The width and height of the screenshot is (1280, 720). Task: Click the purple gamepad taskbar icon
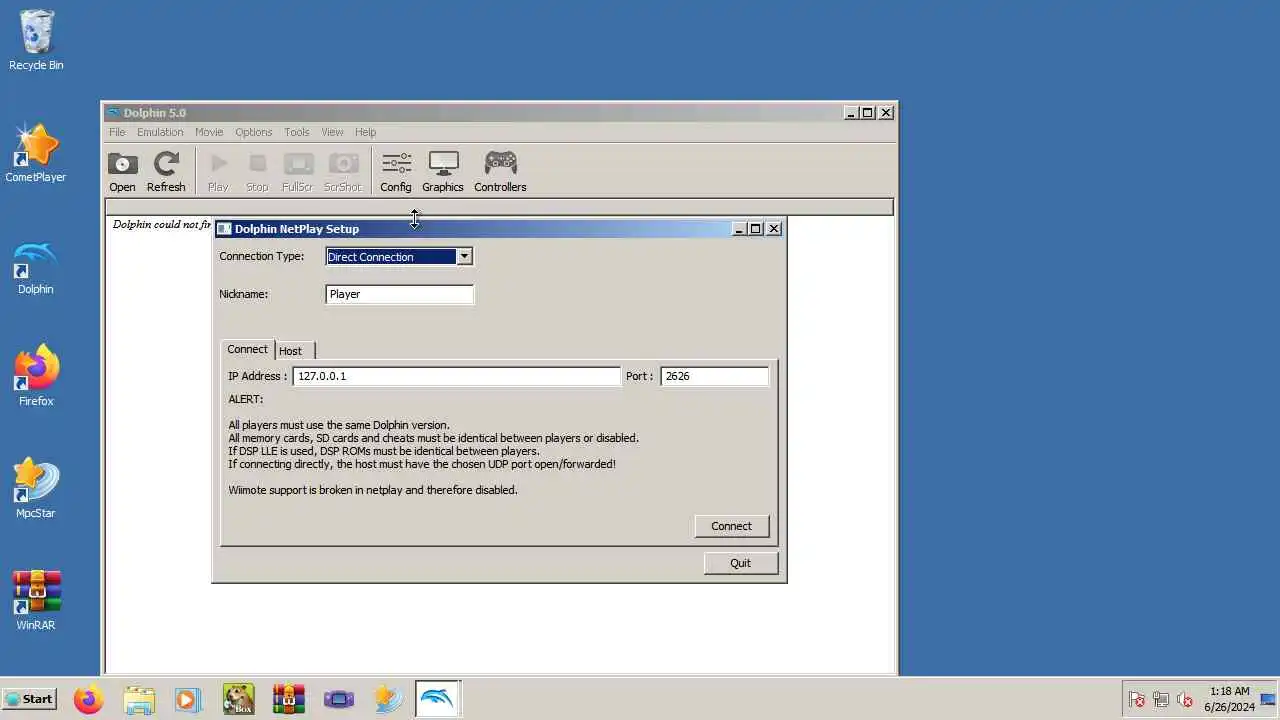tap(339, 699)
